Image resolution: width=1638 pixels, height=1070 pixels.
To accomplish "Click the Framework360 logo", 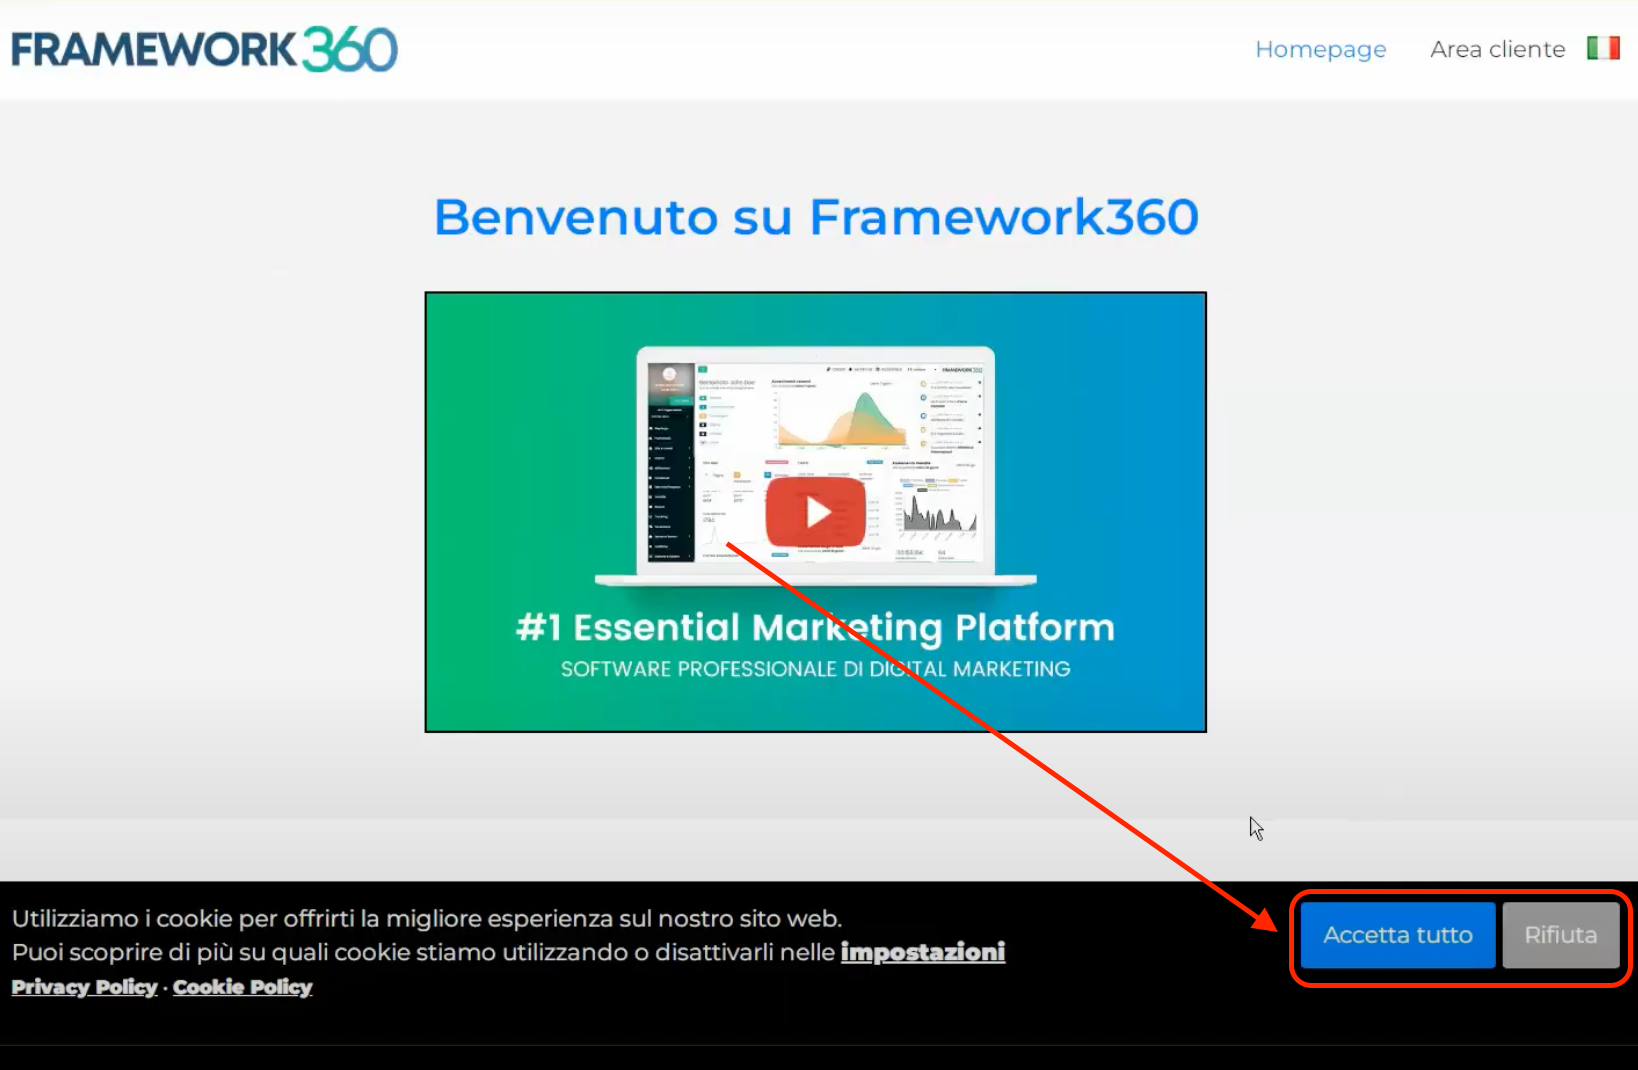I will pyautogui.click(x=202, y=48).
